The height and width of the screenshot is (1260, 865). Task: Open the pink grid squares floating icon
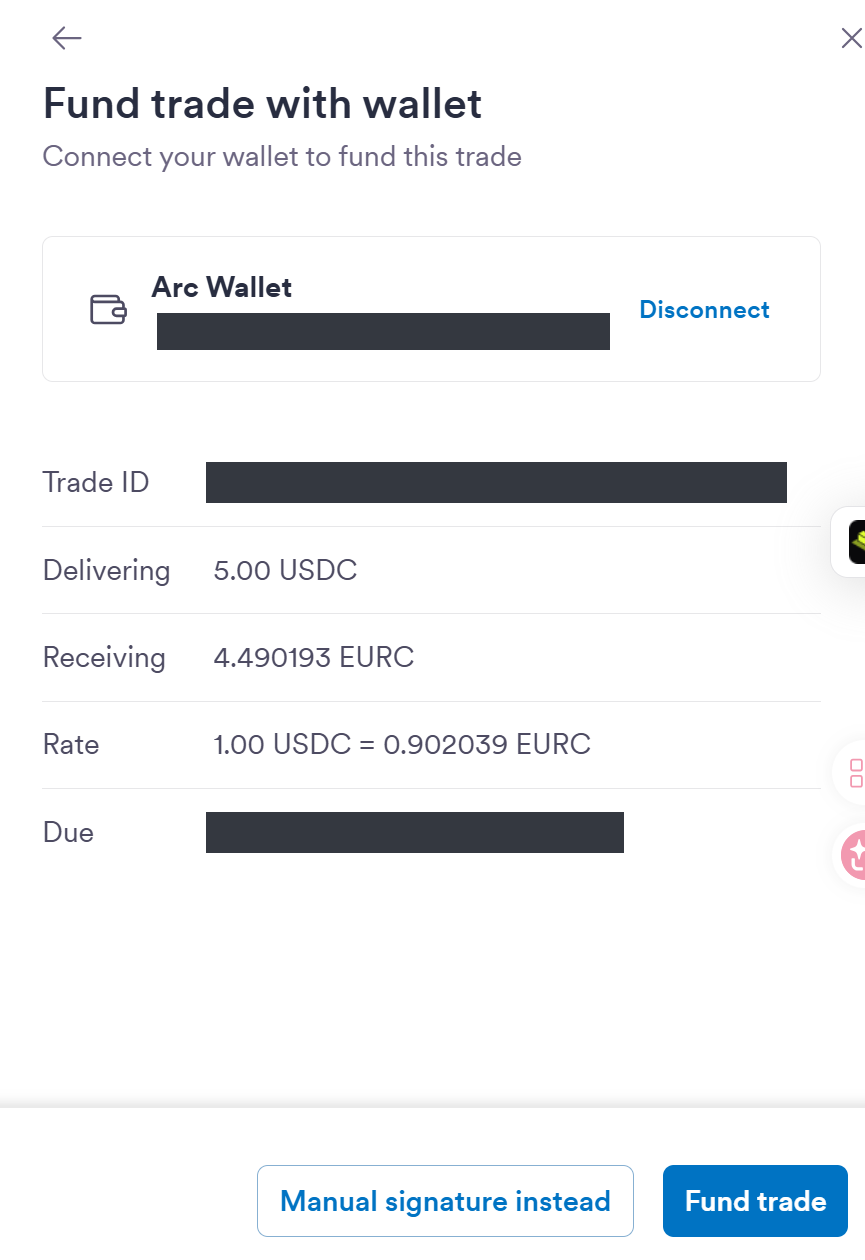tap(855, 772)
